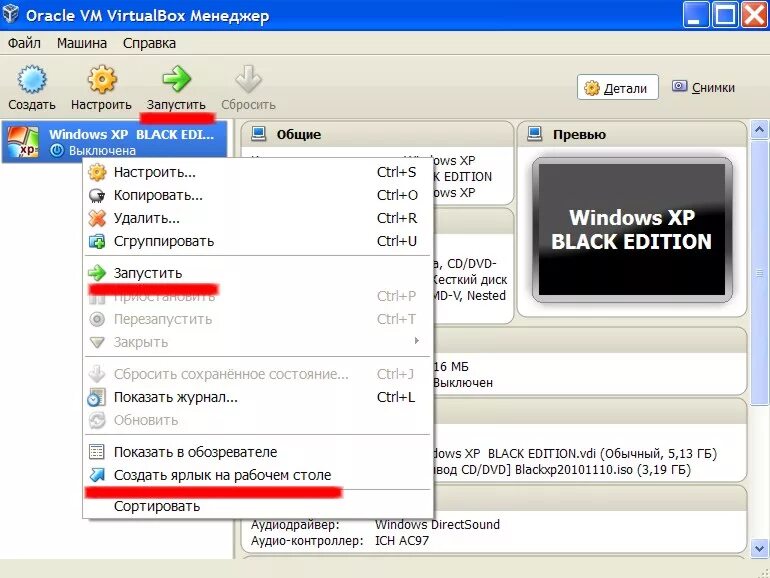Choose Запустить in the context menu
Image resolution: width=770 pixels, height=578 pixels.
258,273
